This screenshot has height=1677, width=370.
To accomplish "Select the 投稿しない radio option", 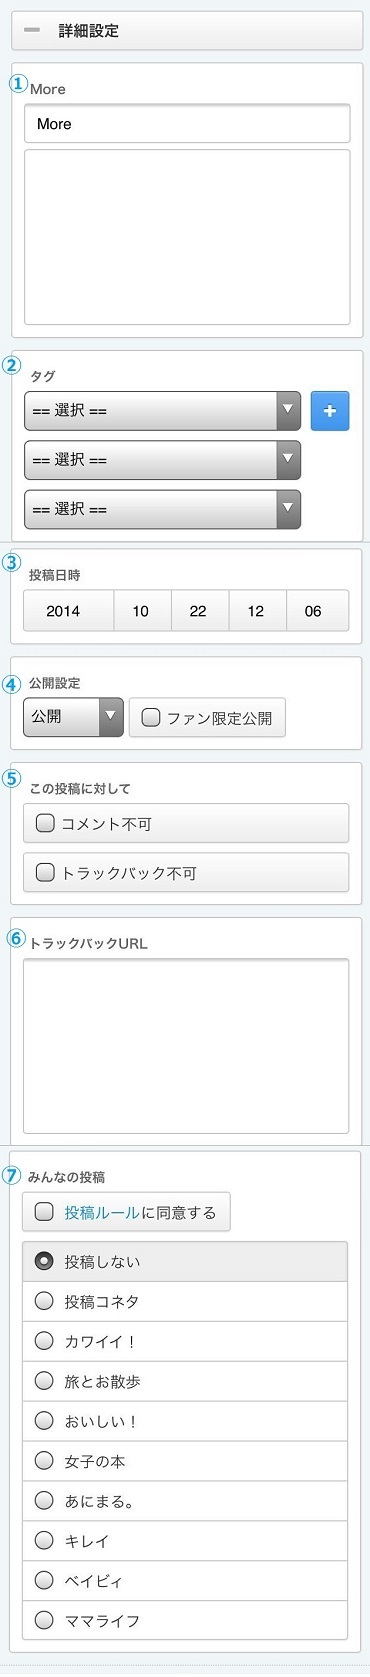I will pos(185,1262).
